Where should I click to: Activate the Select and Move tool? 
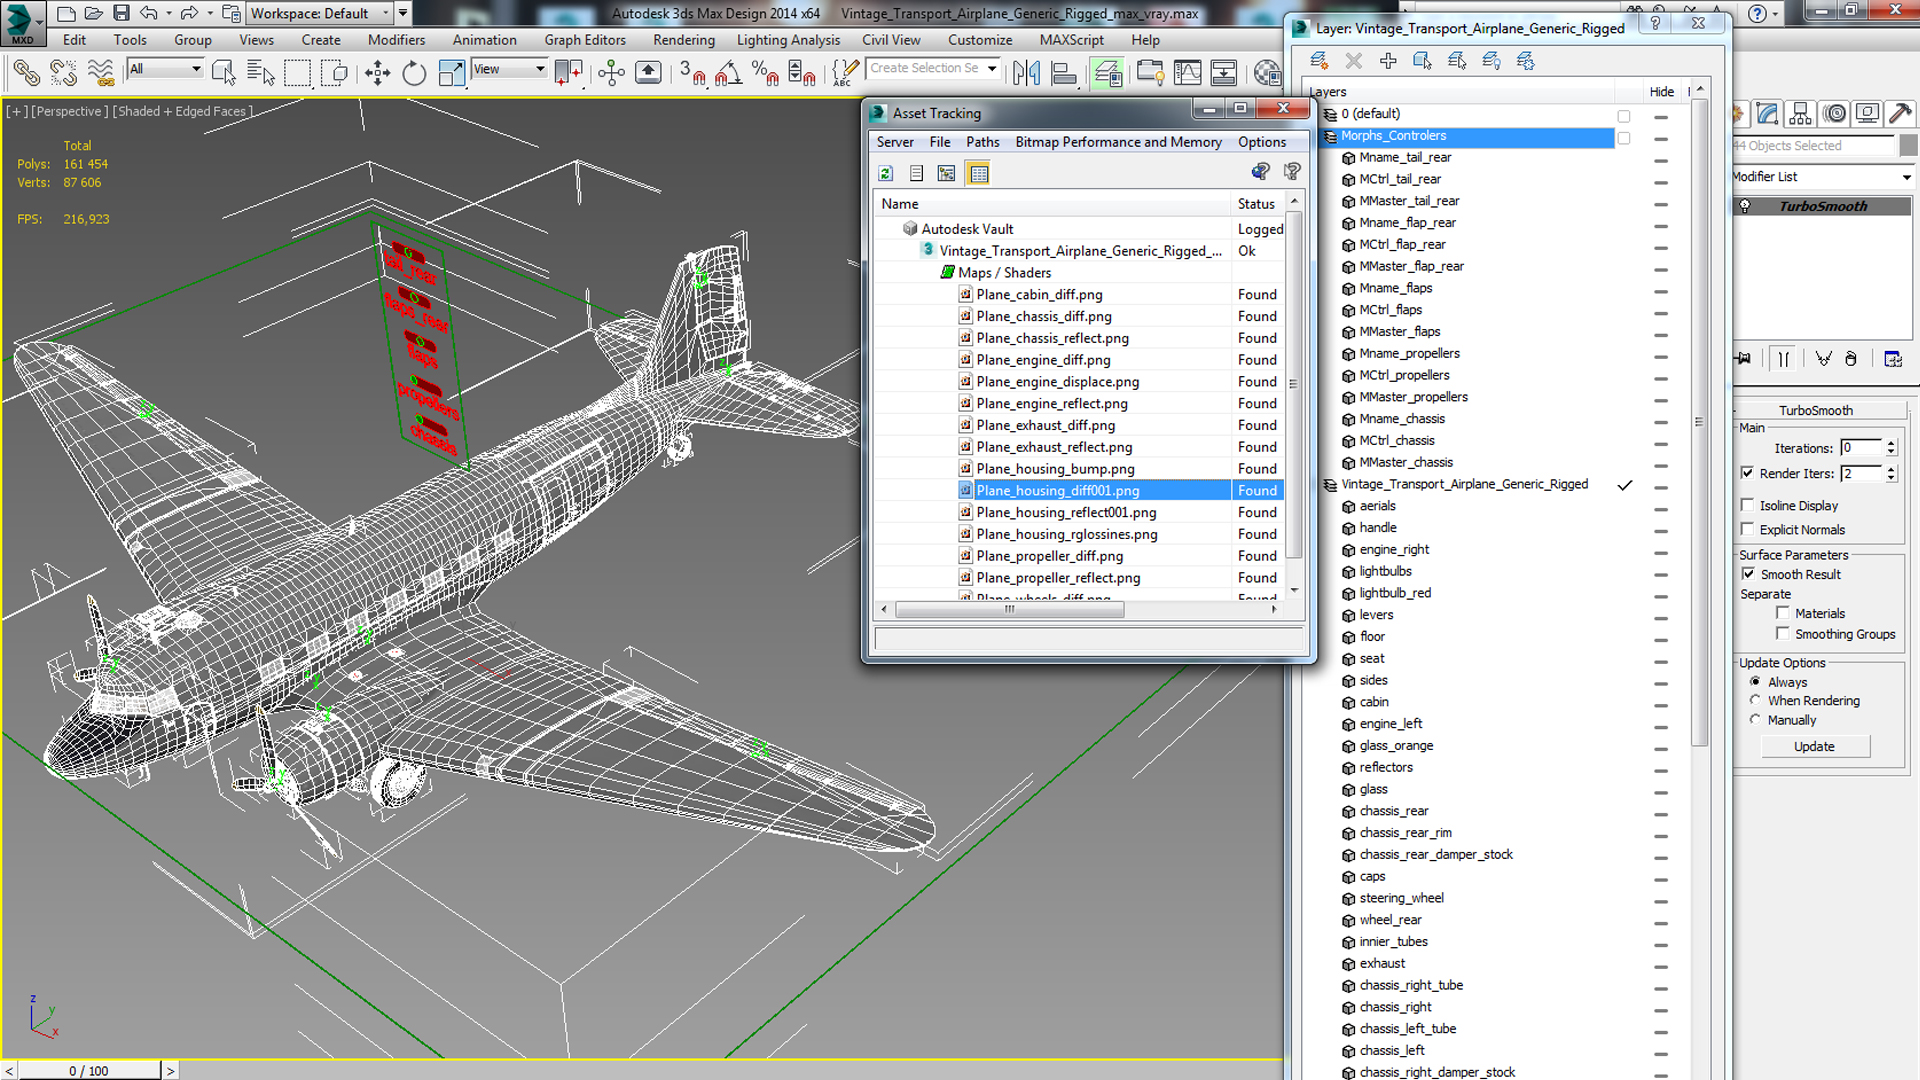click(x=377, y=73)
